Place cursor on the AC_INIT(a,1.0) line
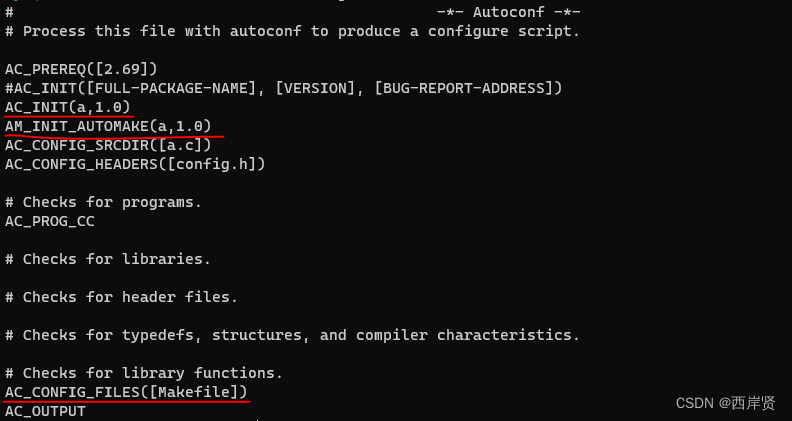Image resolution: width=792 pixels, height=421 pixels. [67, 107]
